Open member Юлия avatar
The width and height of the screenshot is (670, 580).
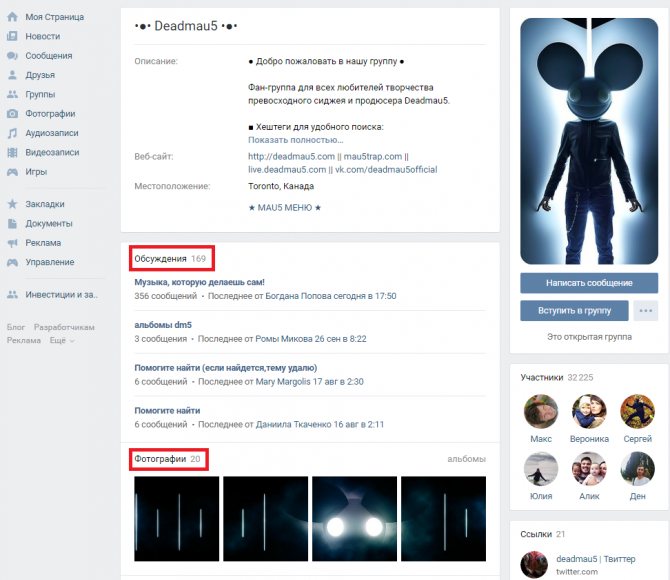541,469
